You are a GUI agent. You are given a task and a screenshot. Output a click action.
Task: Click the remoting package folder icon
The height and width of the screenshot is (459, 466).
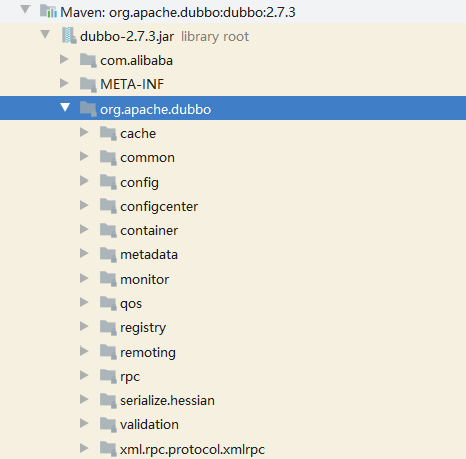(x=108, y=352)
